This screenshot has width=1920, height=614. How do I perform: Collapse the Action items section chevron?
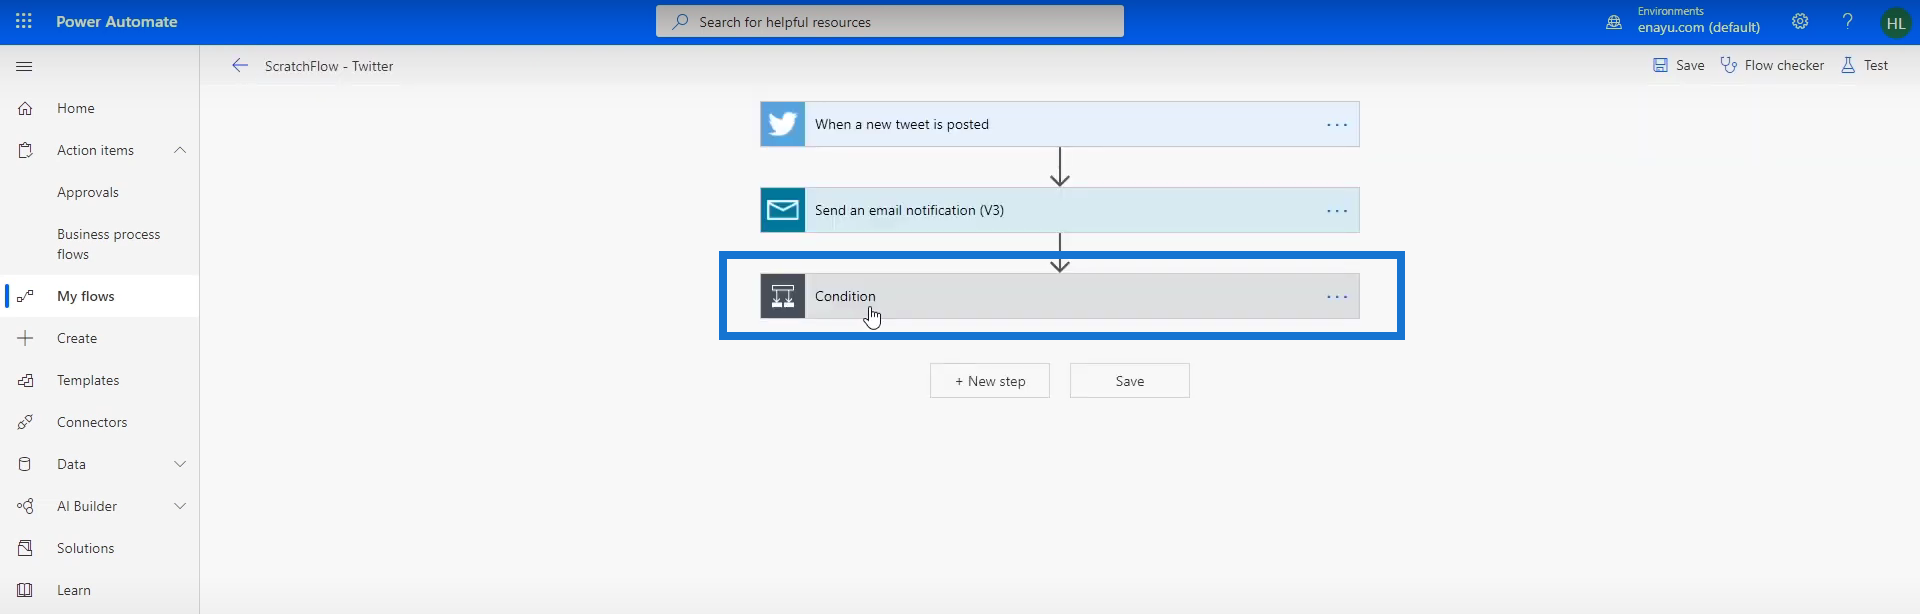pyautogui.click(x=180, y=150)
